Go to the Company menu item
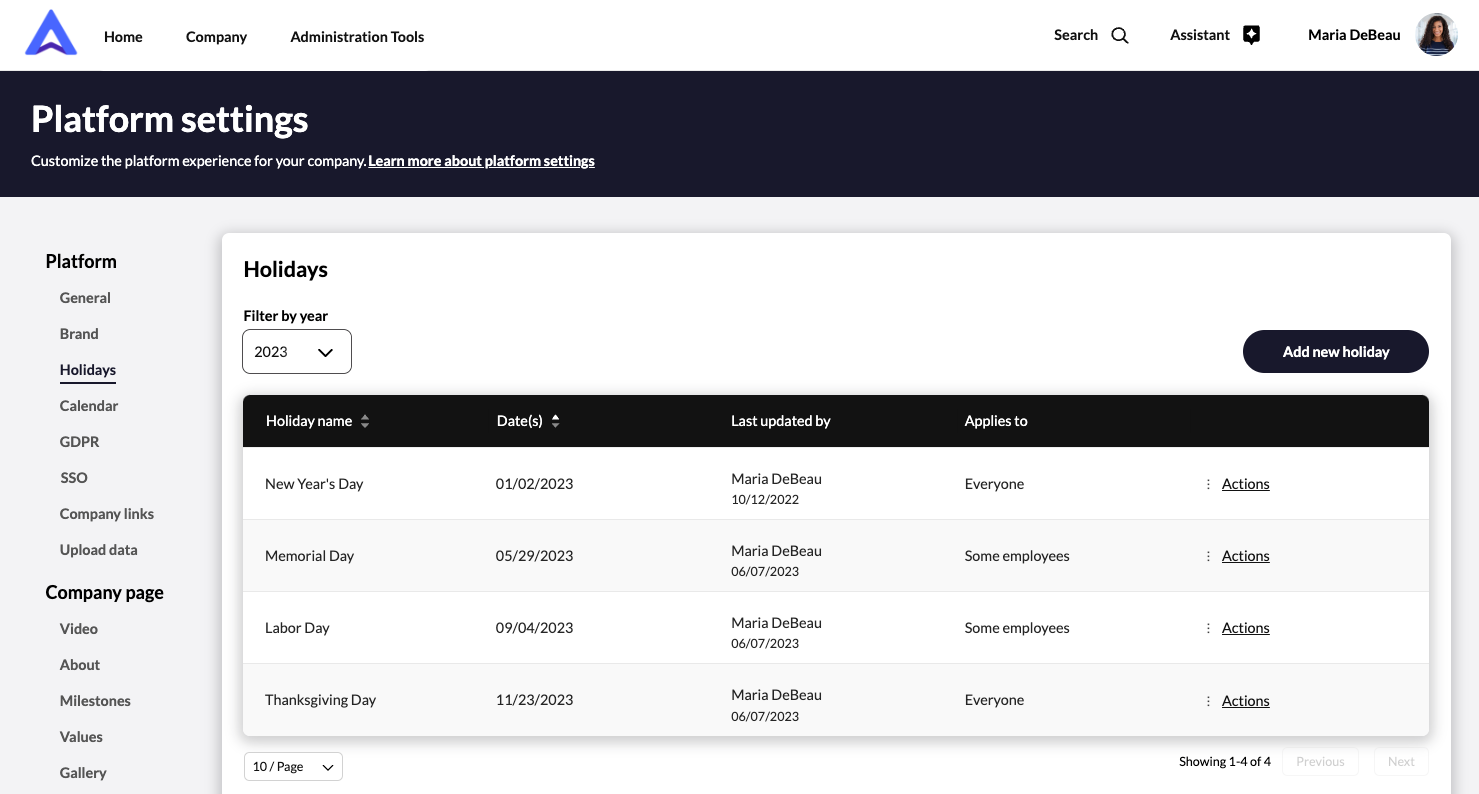1479x794 pixels. coord(216,37)
